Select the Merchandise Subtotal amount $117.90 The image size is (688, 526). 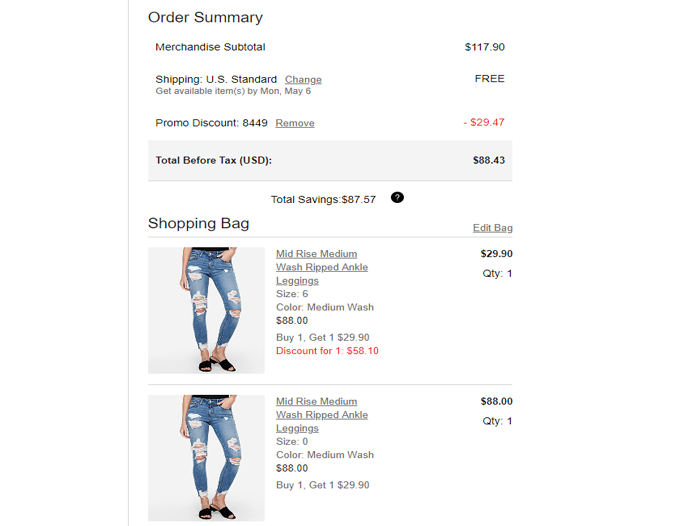pyautogui.click(x=484, y=47)
